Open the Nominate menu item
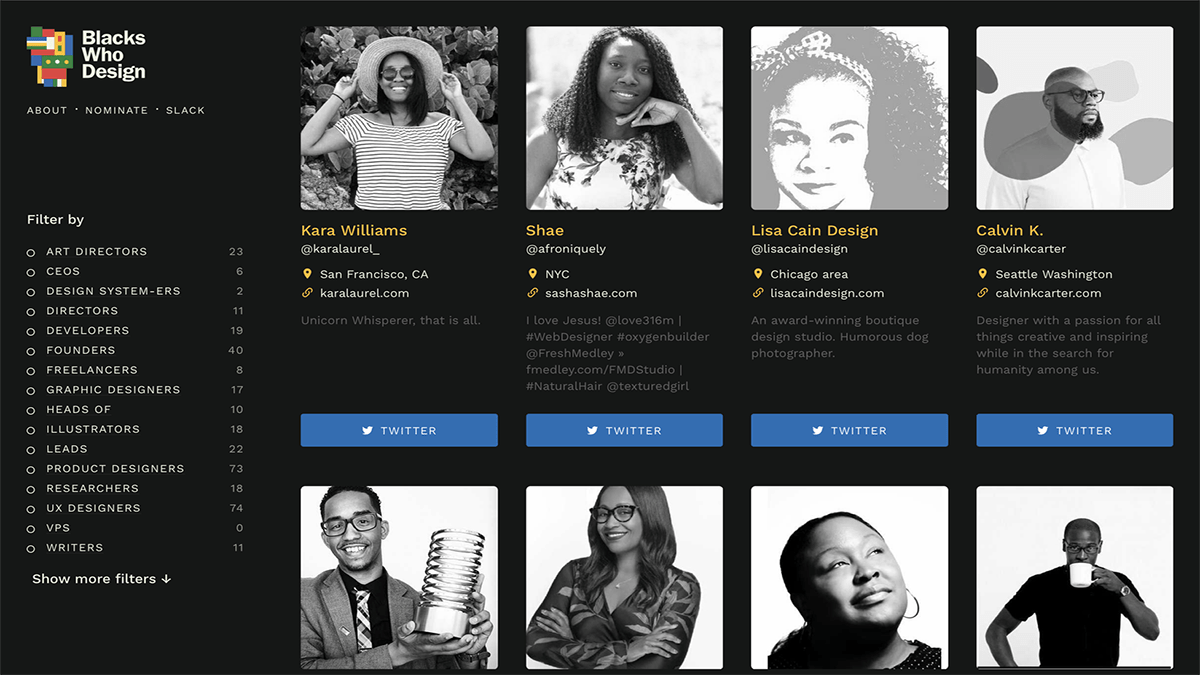Screen dimensions: 1200x675 (116, 110)
